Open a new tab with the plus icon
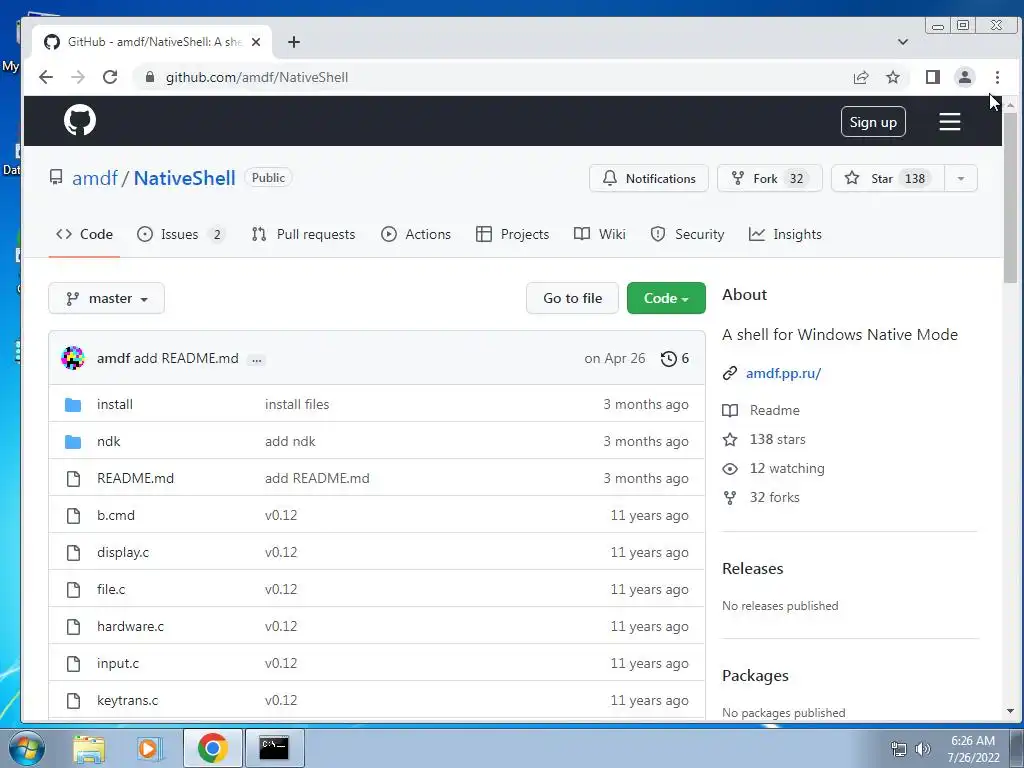The width and height of the screenshot is (1024, 768). (x=294, y=42)
